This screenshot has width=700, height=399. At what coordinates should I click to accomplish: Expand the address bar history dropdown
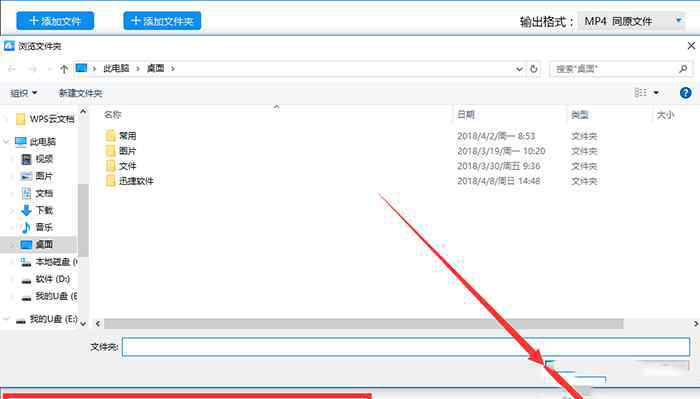(519, 69)
